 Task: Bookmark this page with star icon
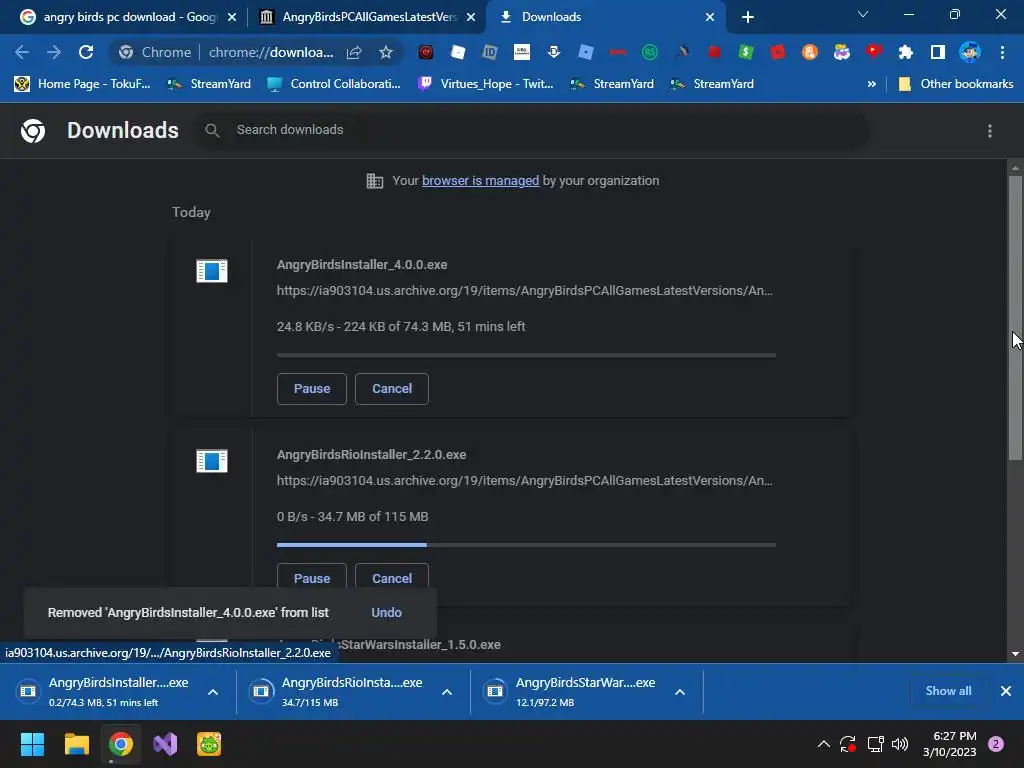(x=386, y=52)
